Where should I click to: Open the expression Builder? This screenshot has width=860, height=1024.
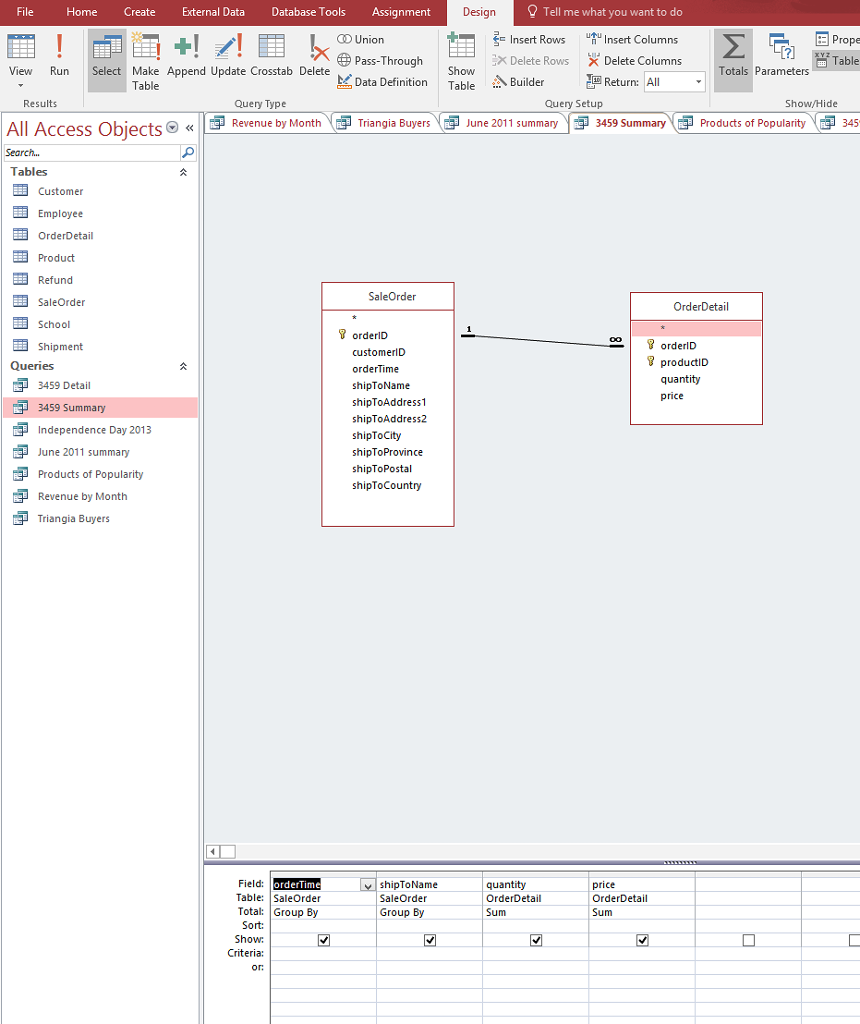coord(518,82)
